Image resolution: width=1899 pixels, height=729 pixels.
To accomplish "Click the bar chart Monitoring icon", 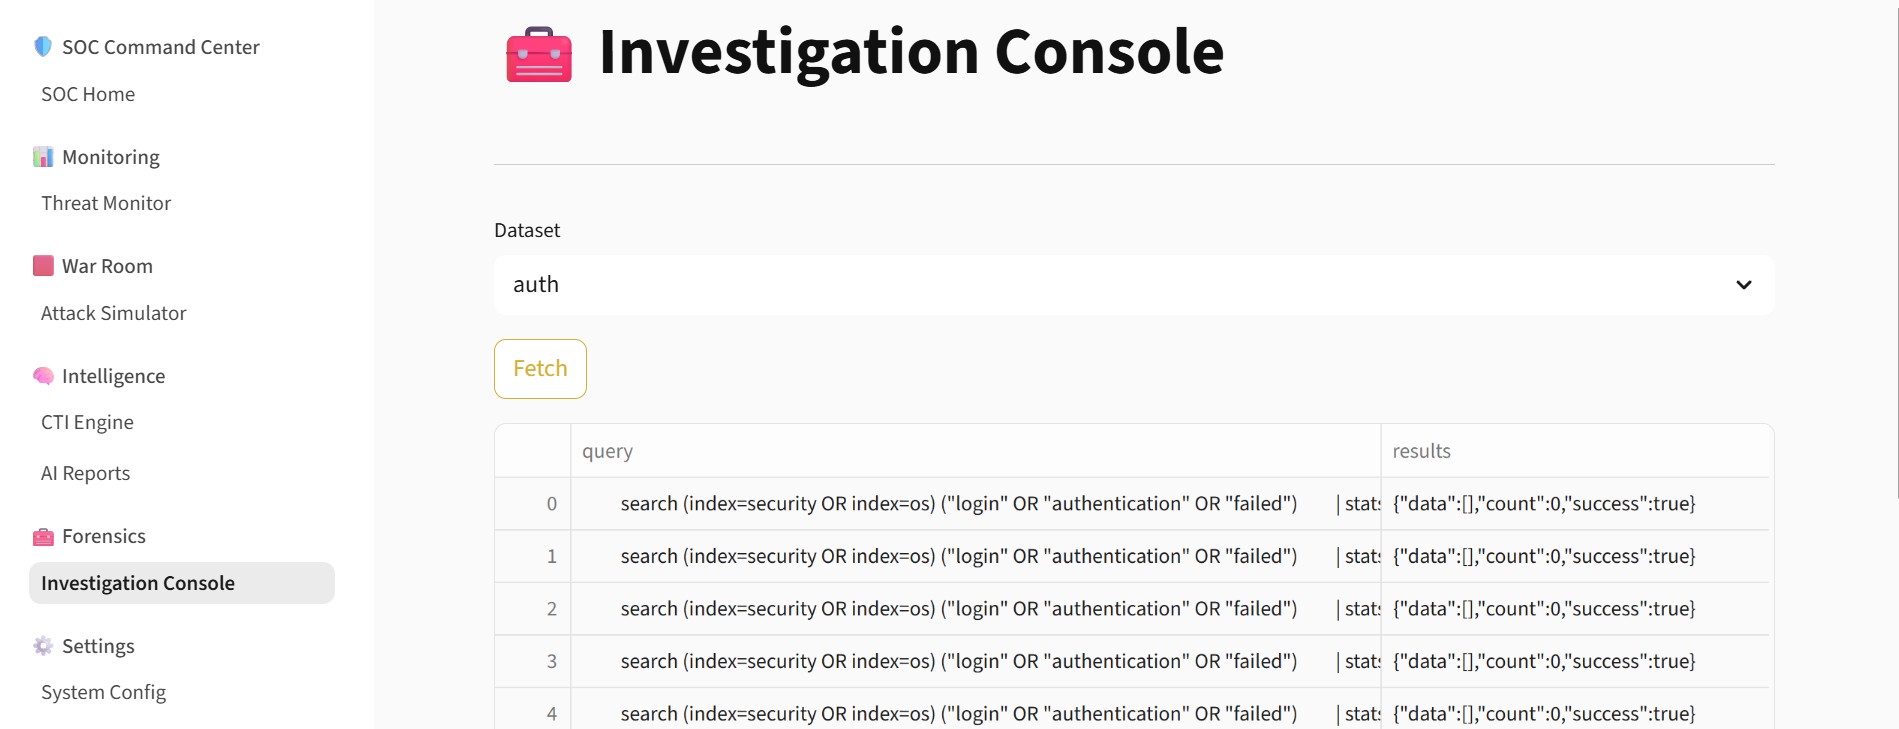I will coord(43,157).
